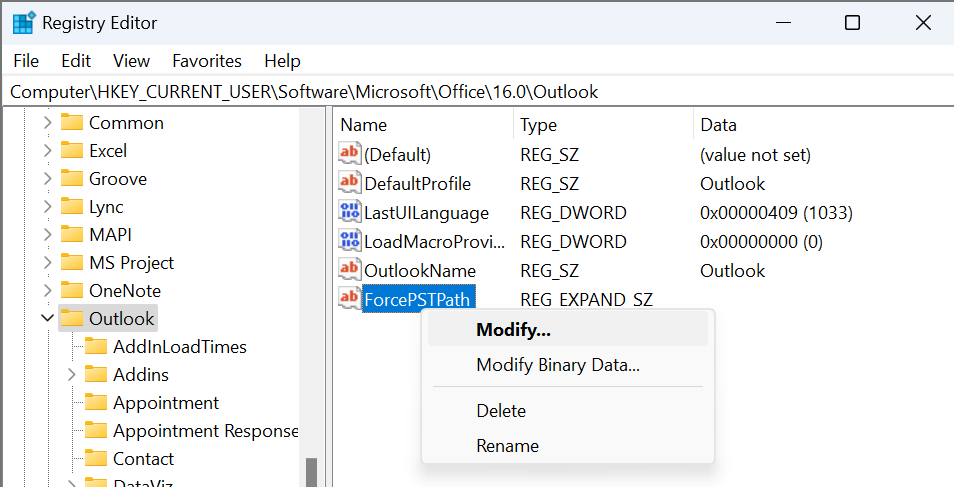
Task: Open the Favorites menu
Action: pyautogui.click(x=207, y=61)
